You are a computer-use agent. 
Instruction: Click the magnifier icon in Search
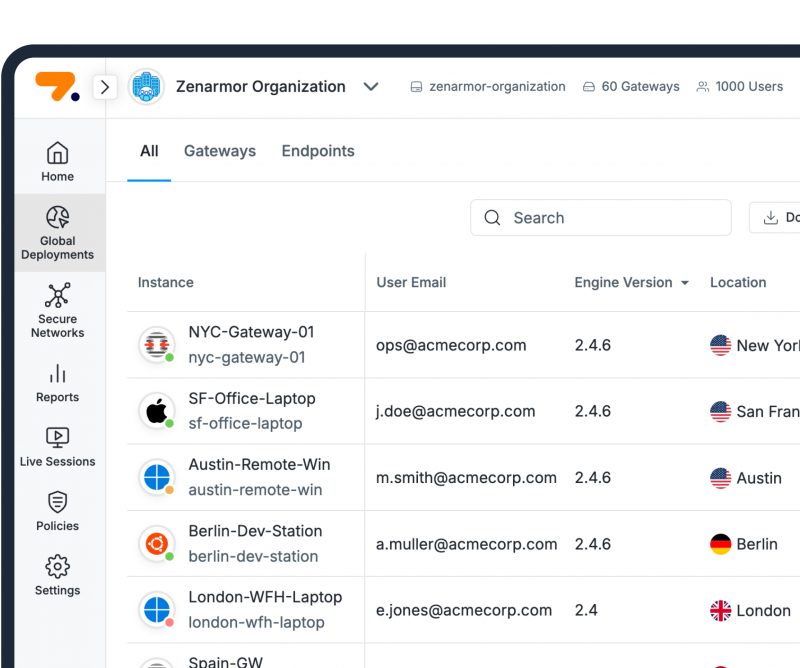(x=492, y=218)
